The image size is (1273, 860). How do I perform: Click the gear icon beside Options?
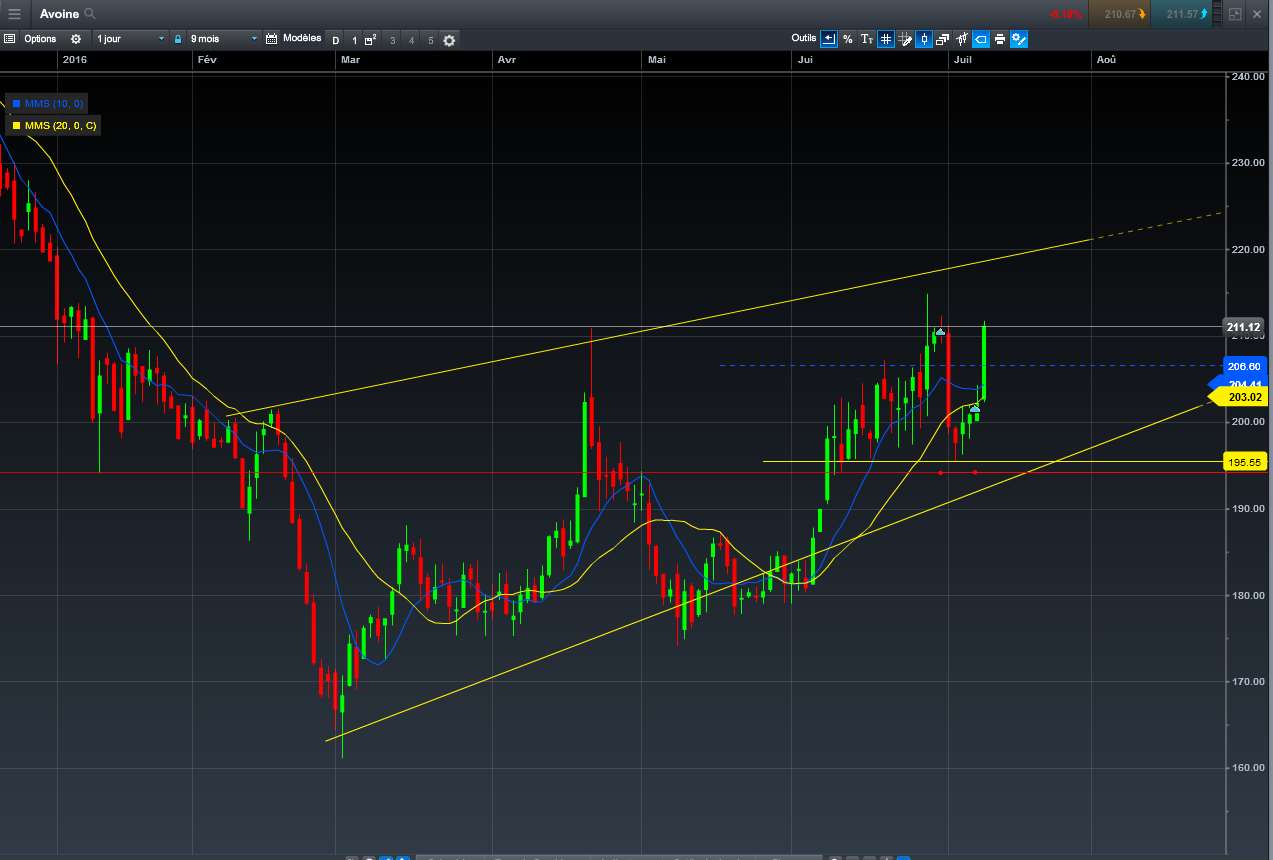[x=76, y=39]
